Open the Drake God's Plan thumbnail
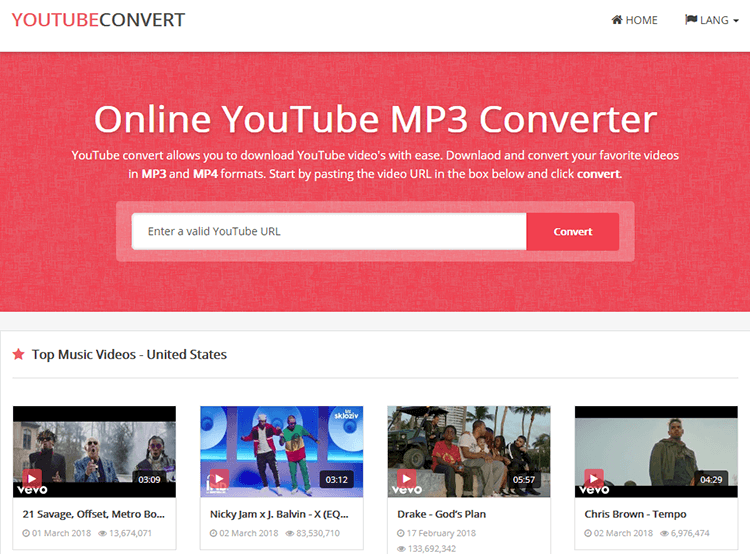 [x=469, y=452]
